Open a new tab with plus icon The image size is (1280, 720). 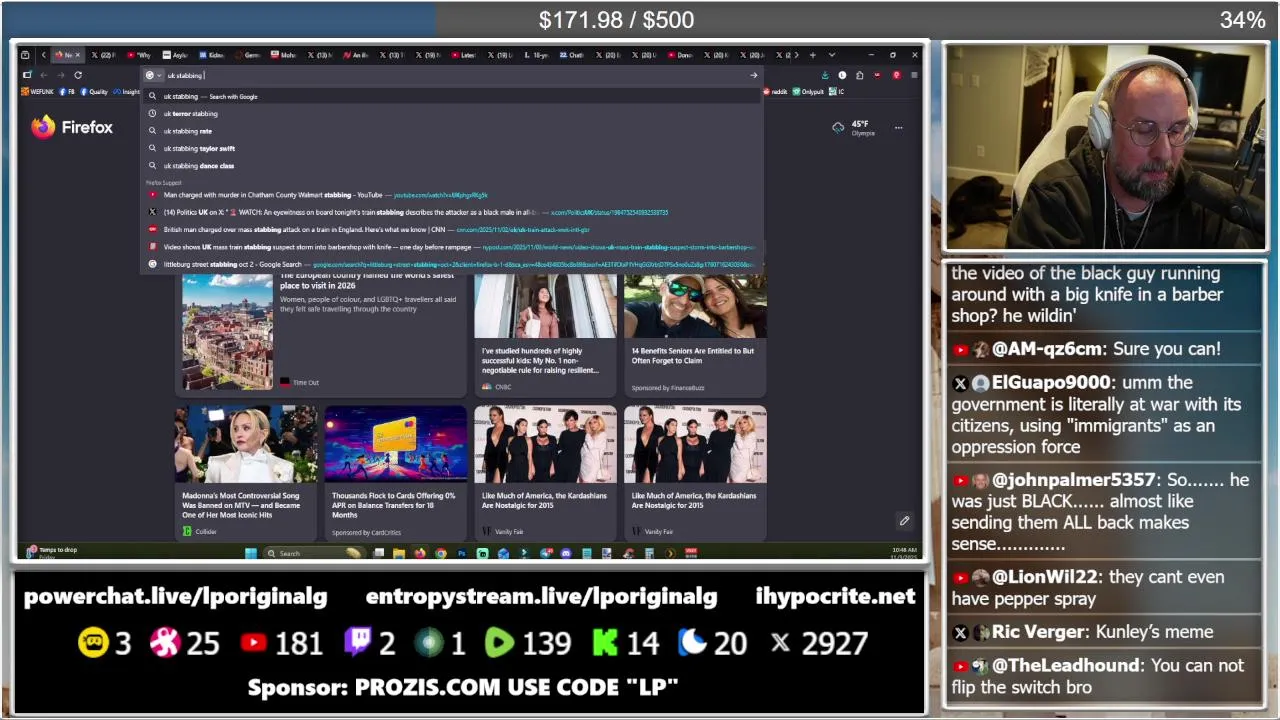pos(813,55)
